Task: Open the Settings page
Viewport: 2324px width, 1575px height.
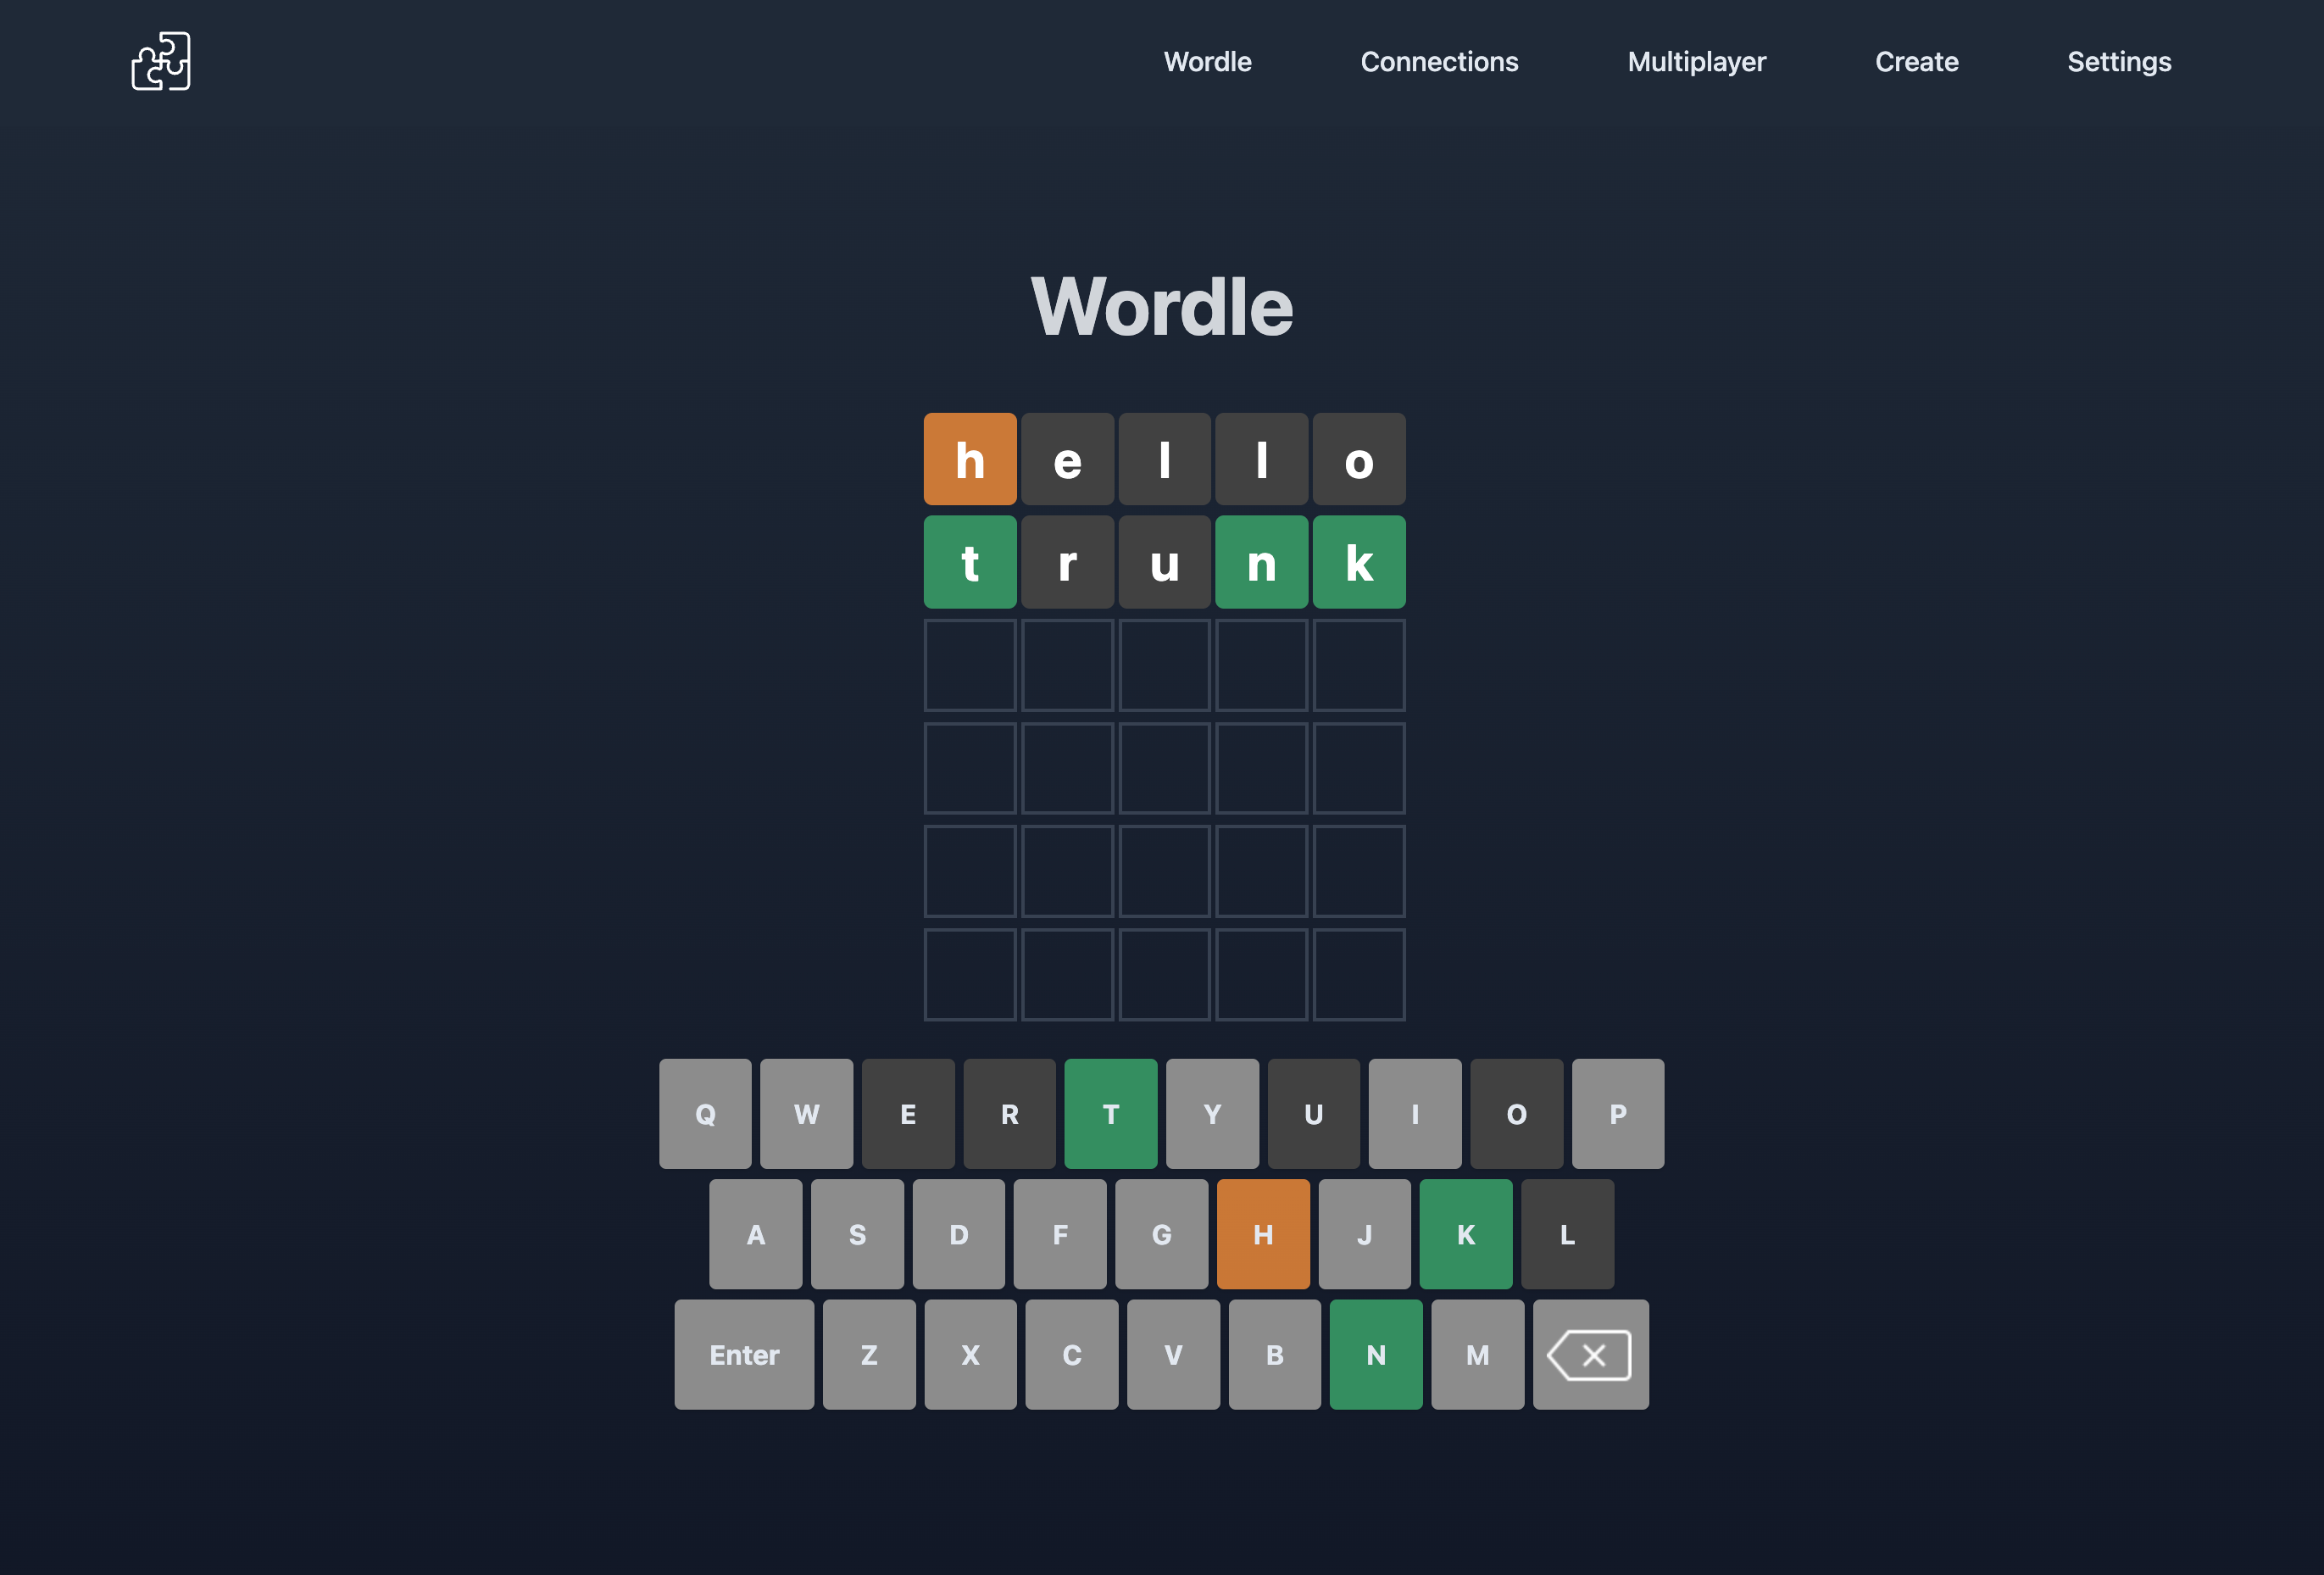Action: click(x=2119, y=62)
